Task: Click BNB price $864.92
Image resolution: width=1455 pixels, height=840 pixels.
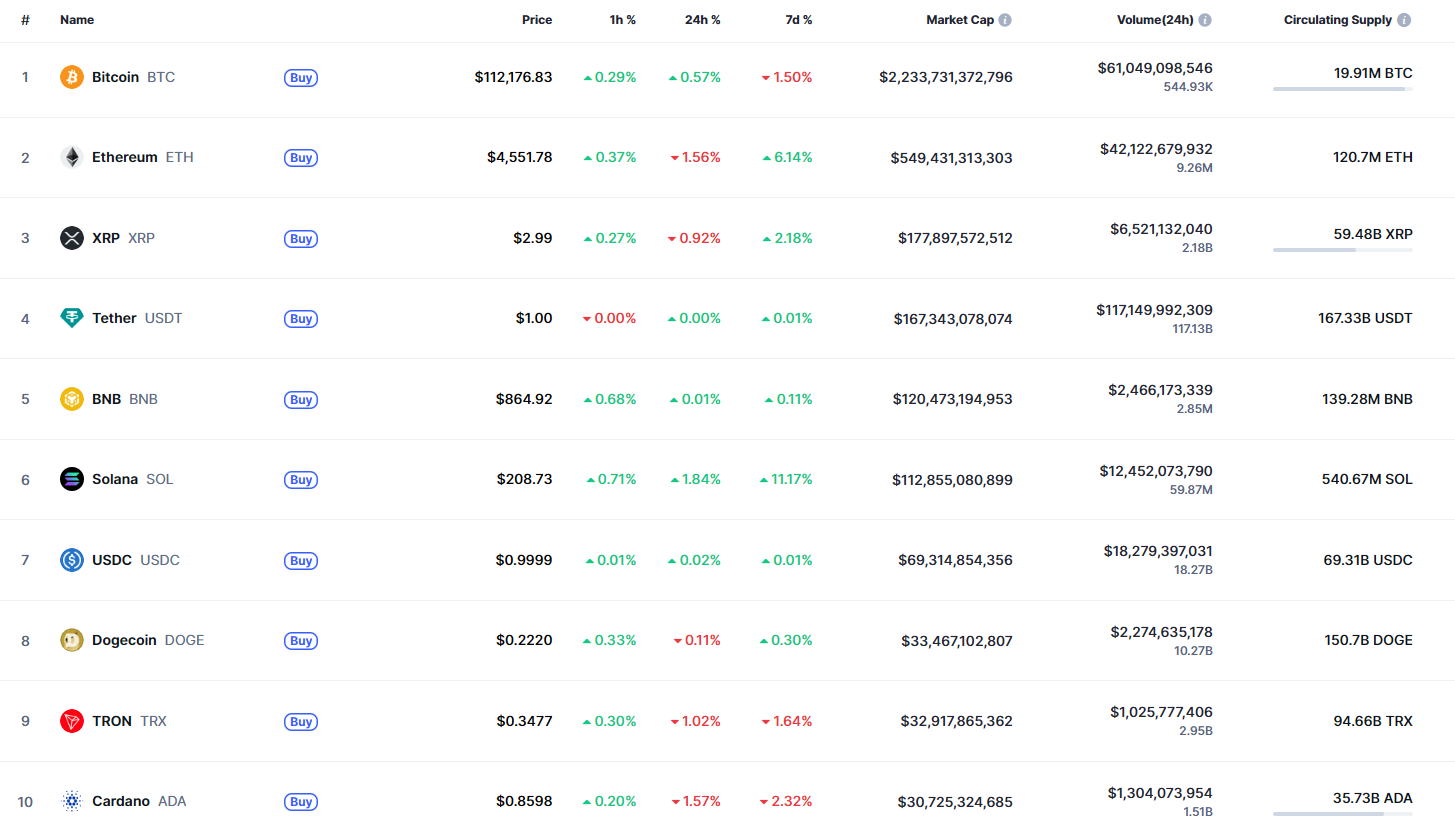Action: point(524,399)
